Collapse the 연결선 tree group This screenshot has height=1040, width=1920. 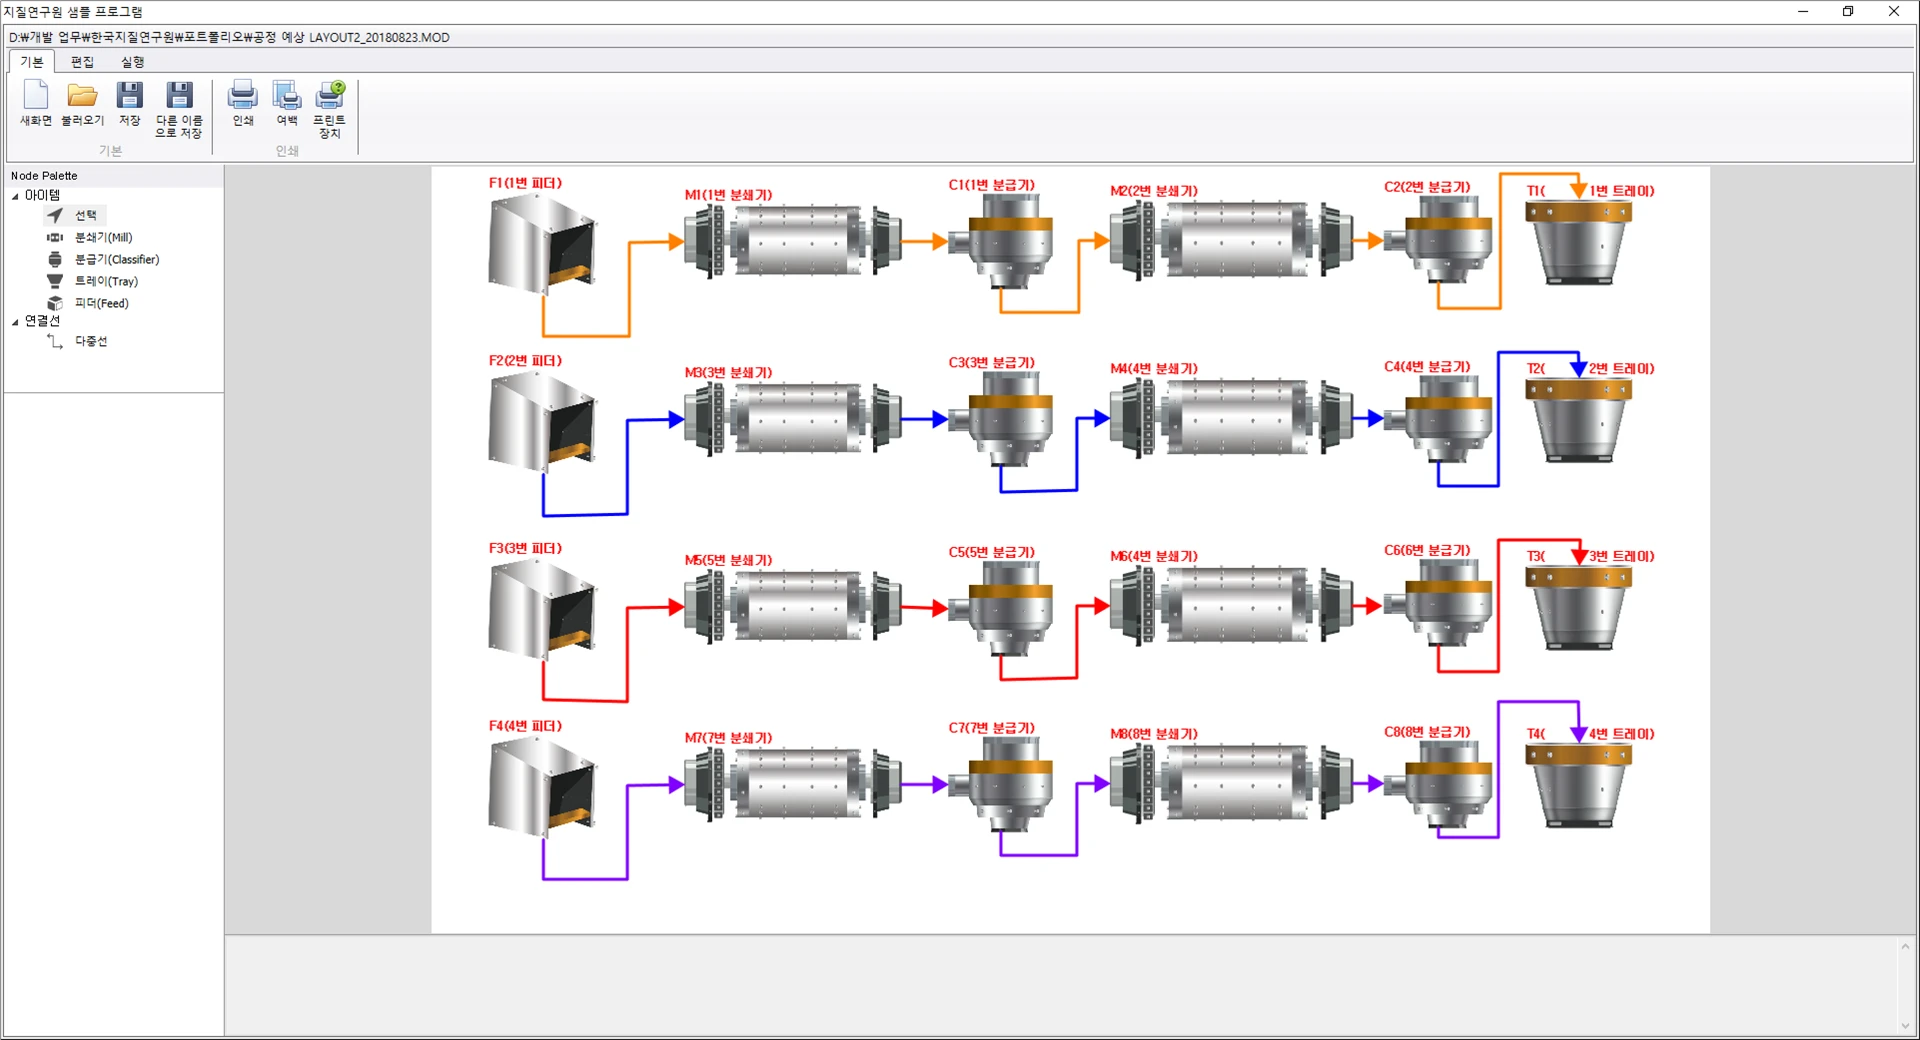coord(15,322)
